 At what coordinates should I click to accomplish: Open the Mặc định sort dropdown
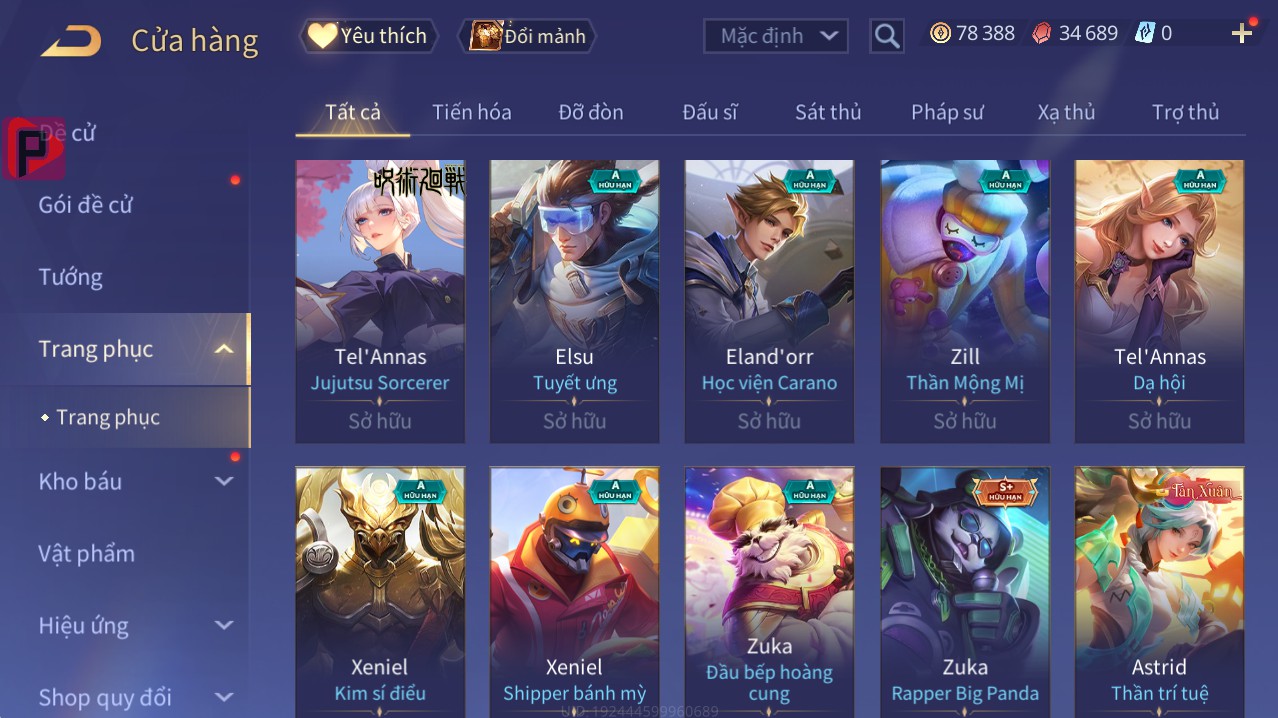tap(776, 36)
